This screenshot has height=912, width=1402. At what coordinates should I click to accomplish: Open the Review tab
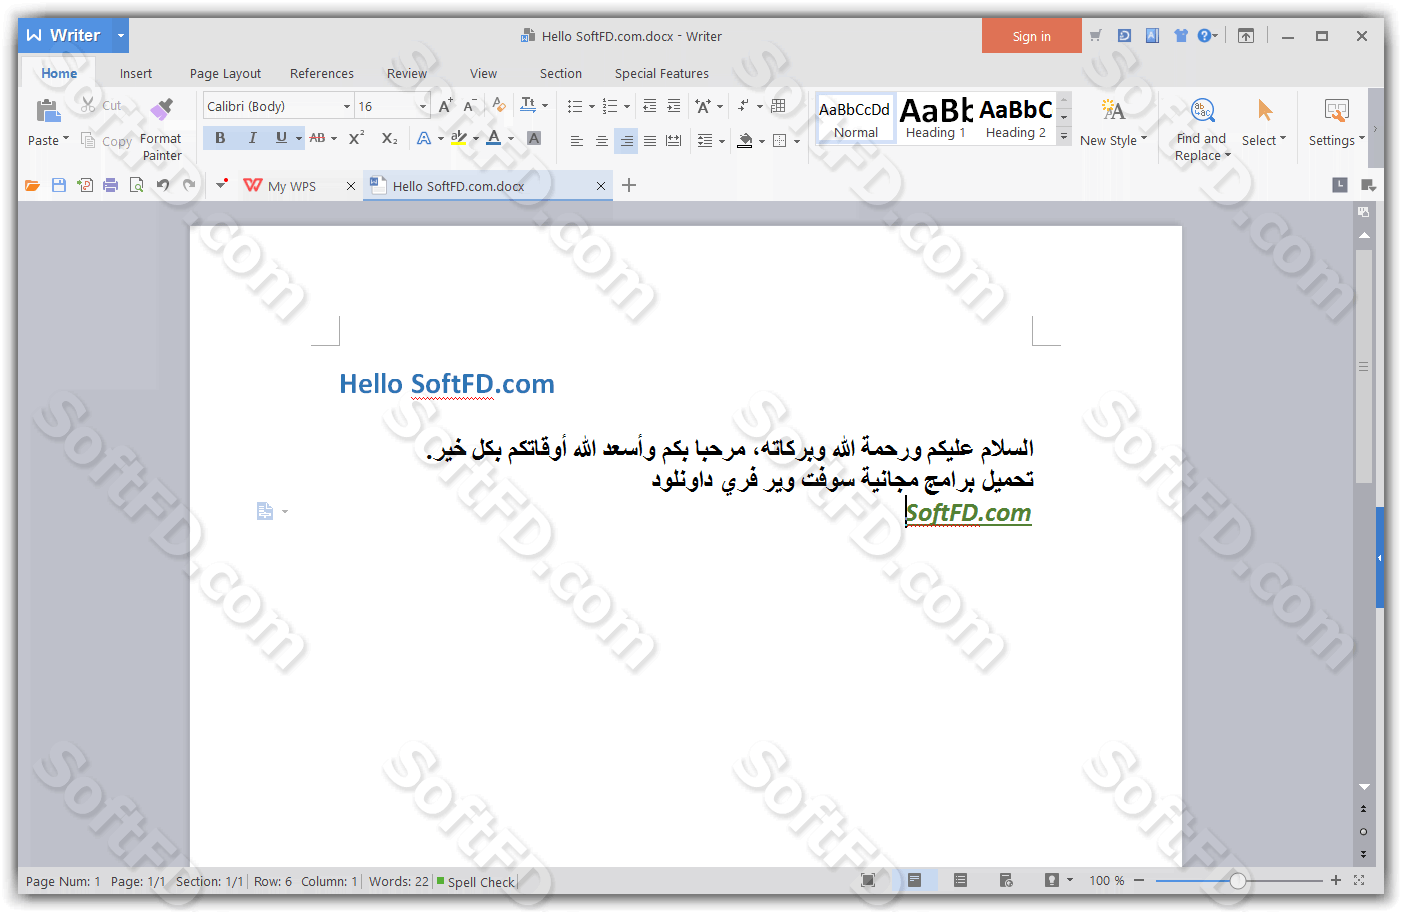click(x=407, y=73)
